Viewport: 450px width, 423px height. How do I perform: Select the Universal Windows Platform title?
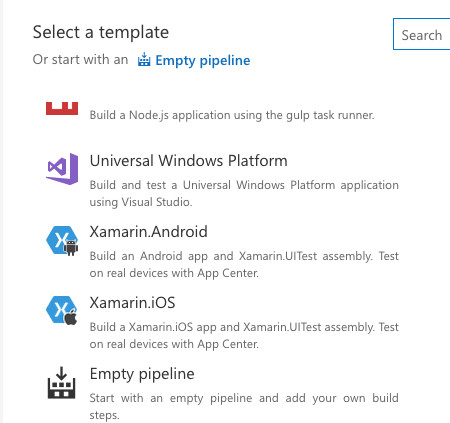(x=189, y=161)
